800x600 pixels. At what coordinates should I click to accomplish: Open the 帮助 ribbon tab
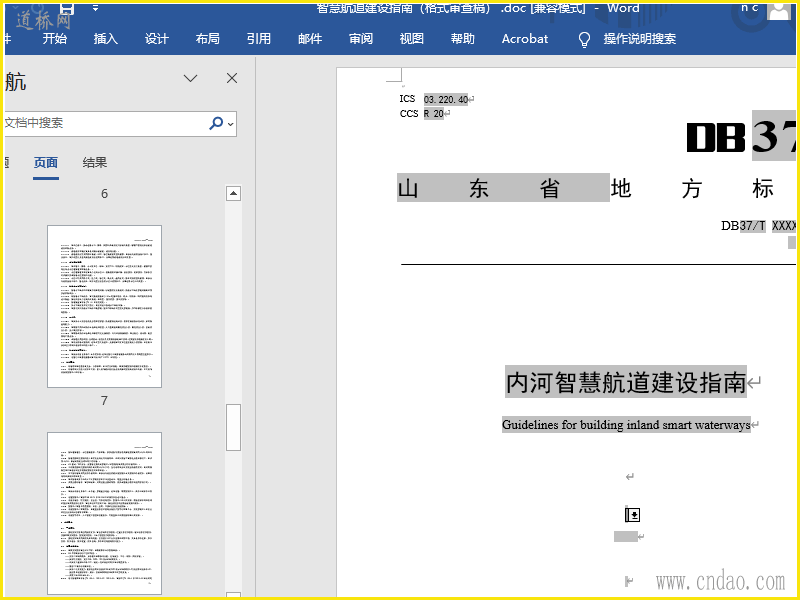pos(463,39)
